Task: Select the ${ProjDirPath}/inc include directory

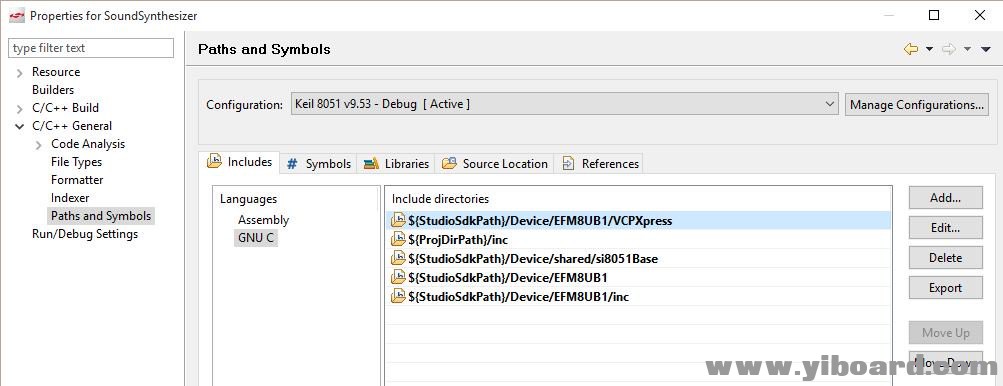Action: pyautogui.click(x=638, y=239)
